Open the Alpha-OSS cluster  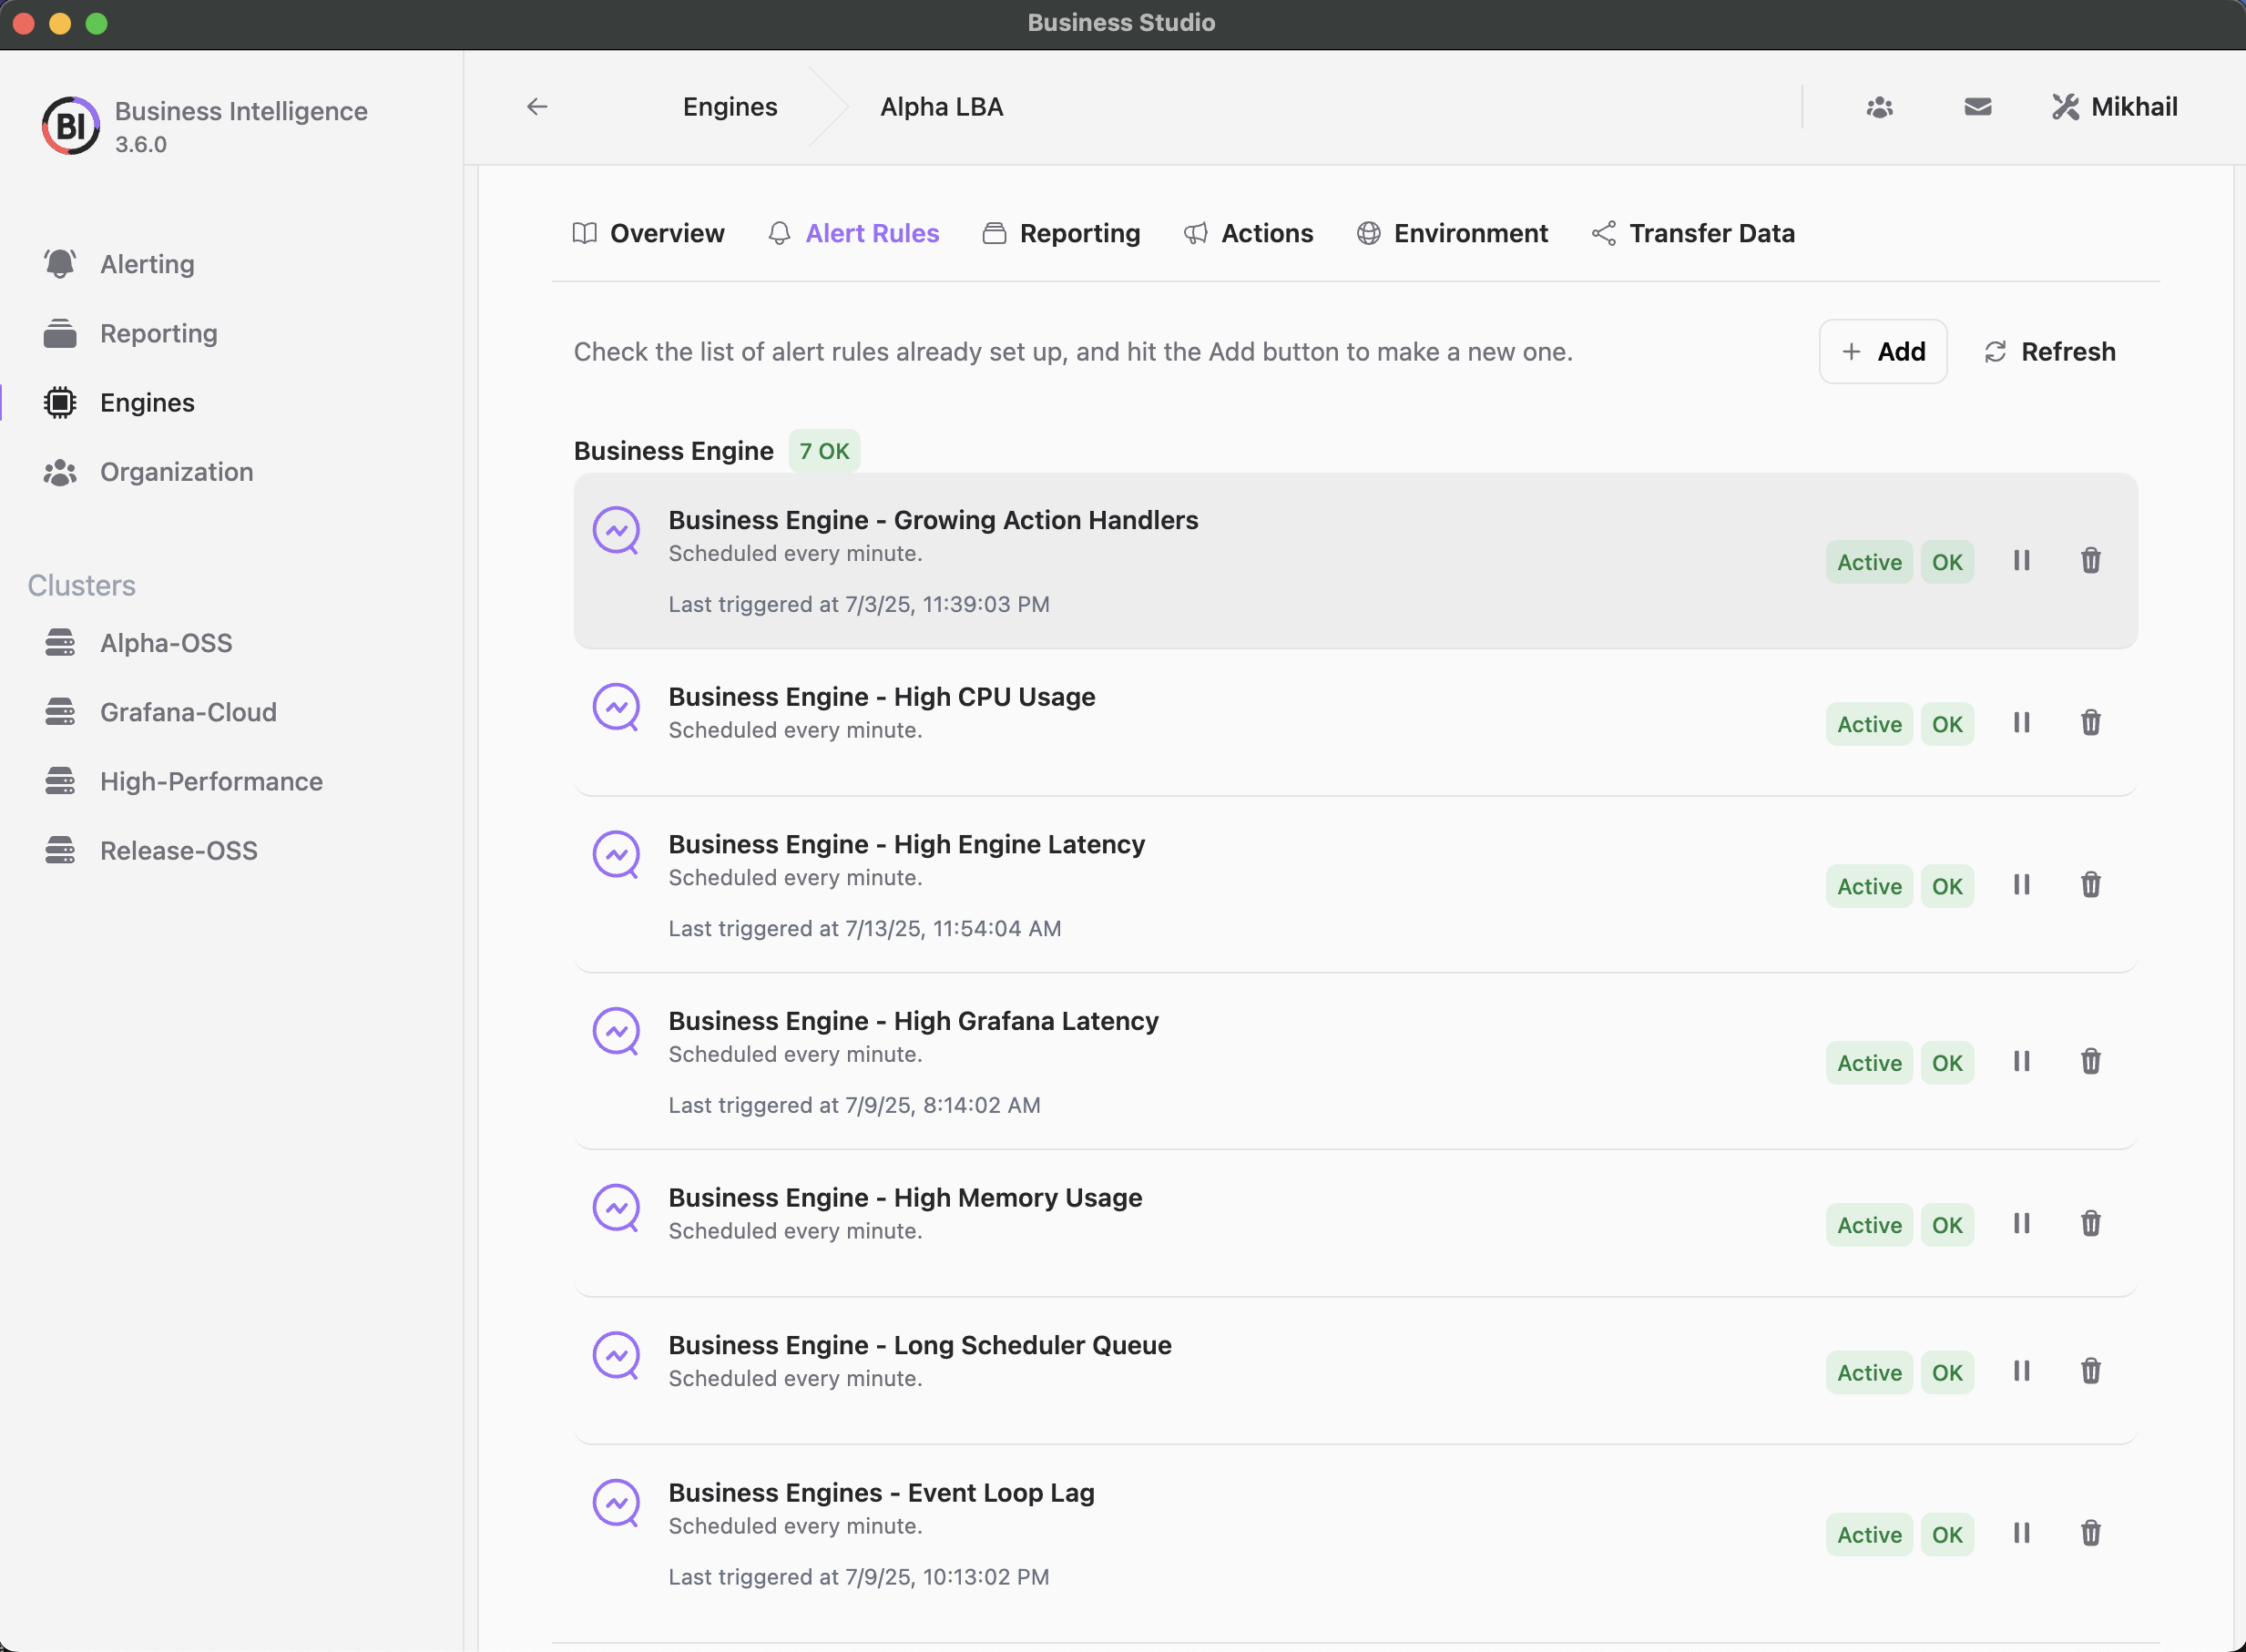pyautogui.click(x=138, y=643)
